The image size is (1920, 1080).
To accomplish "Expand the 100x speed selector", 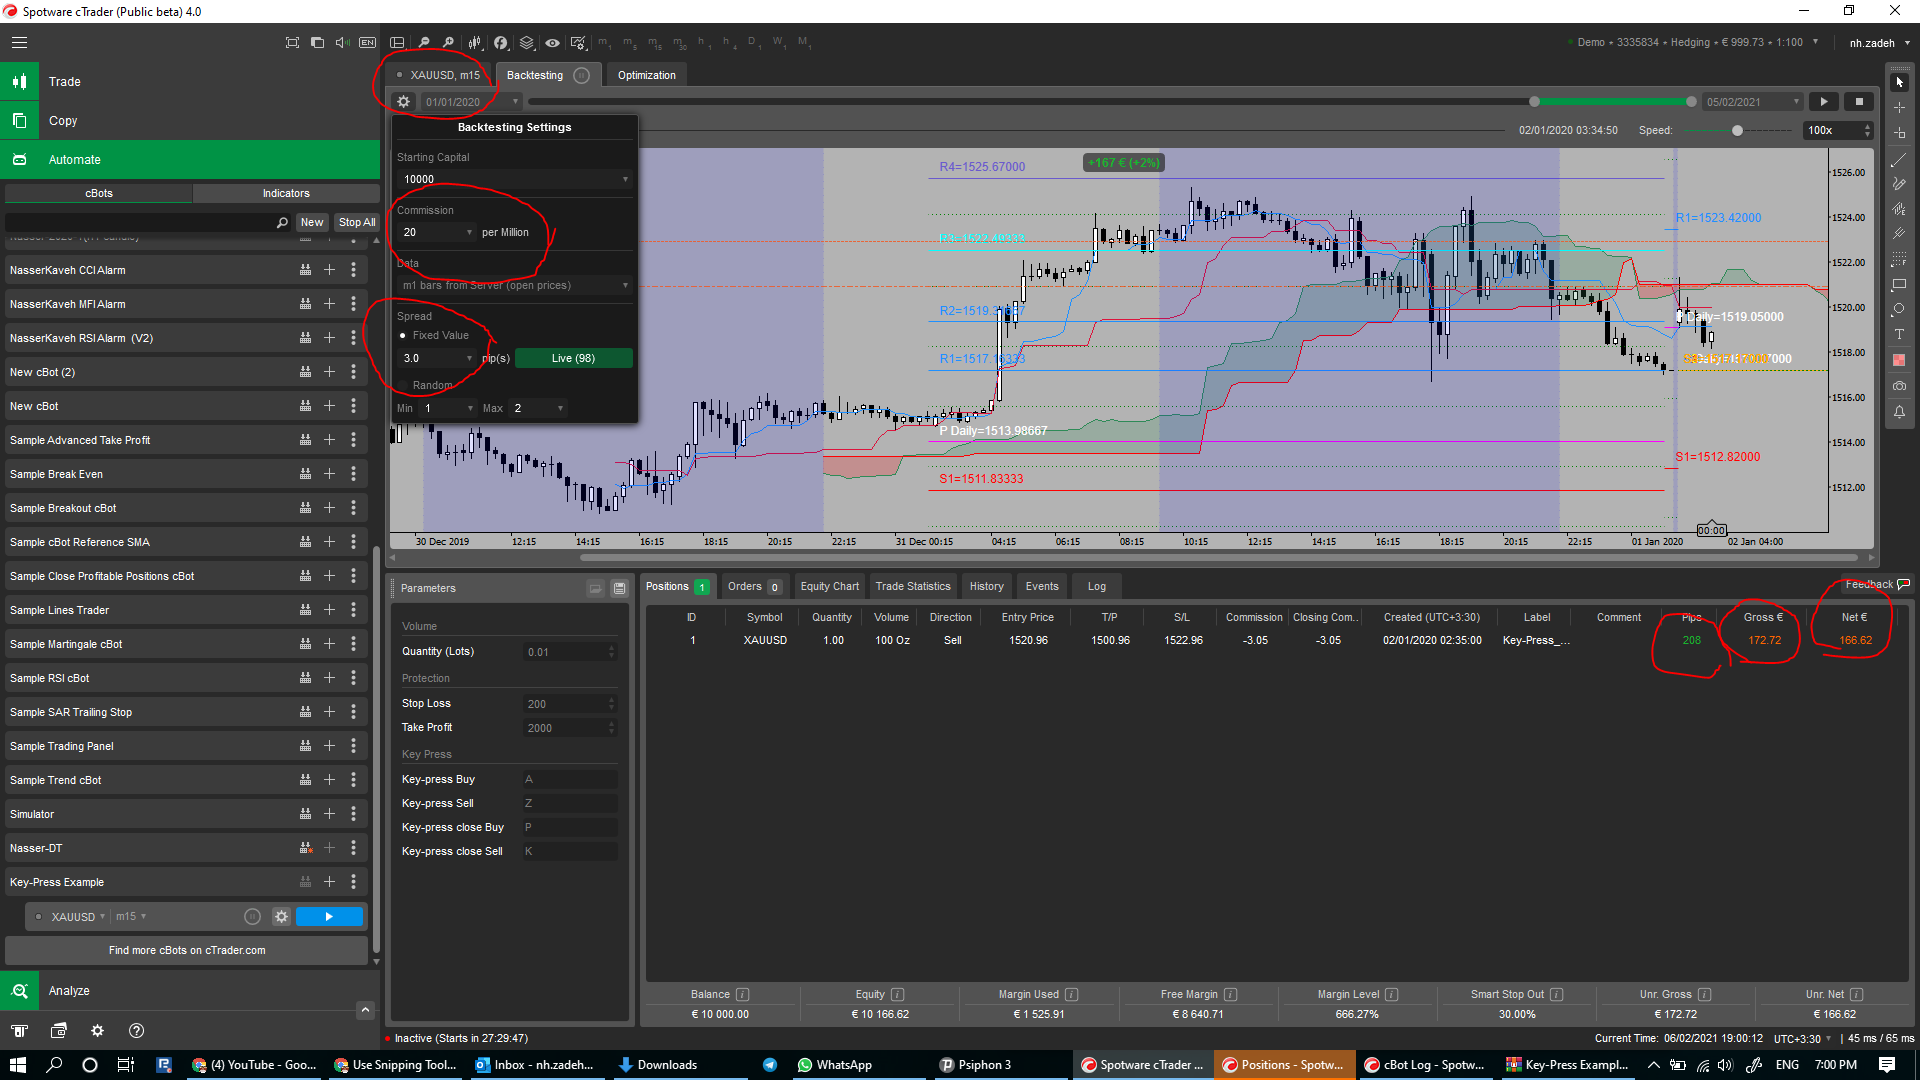I will 1867,131.
